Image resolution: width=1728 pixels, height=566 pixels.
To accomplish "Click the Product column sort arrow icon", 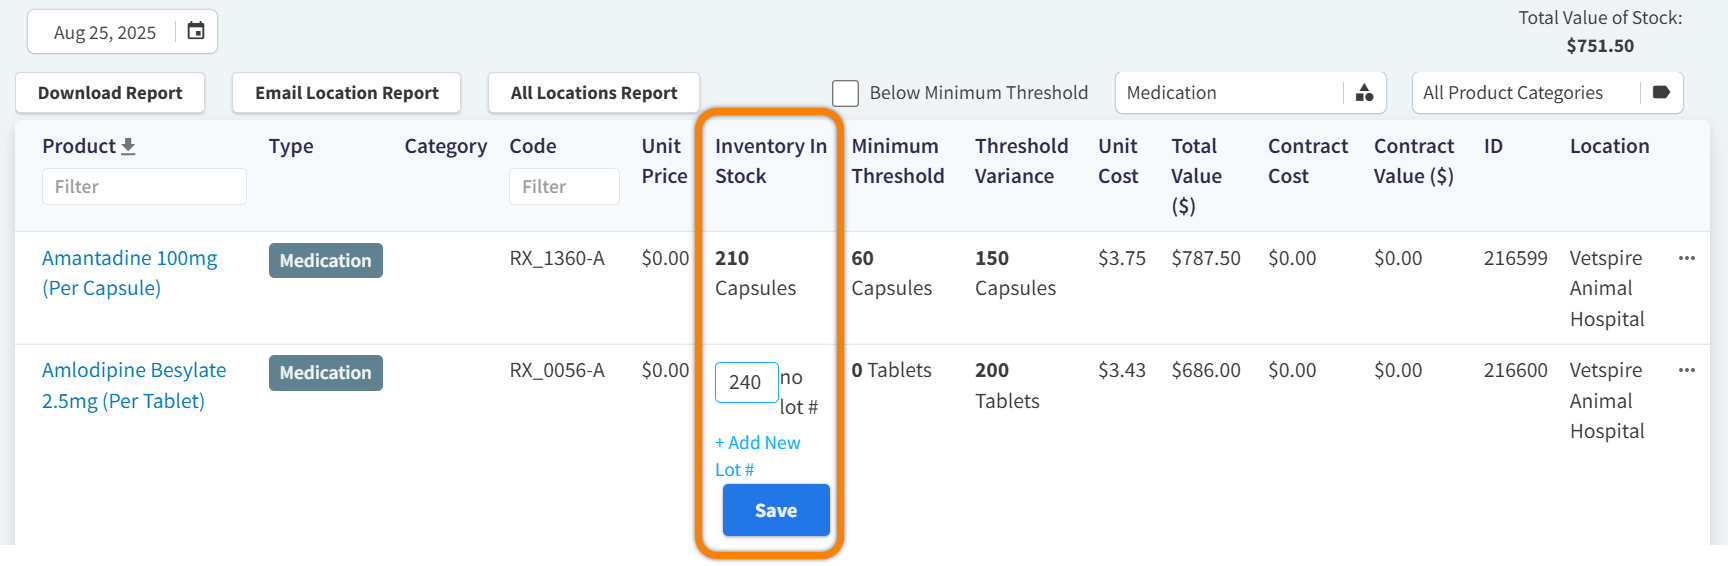I will click(x=128, y=146).
